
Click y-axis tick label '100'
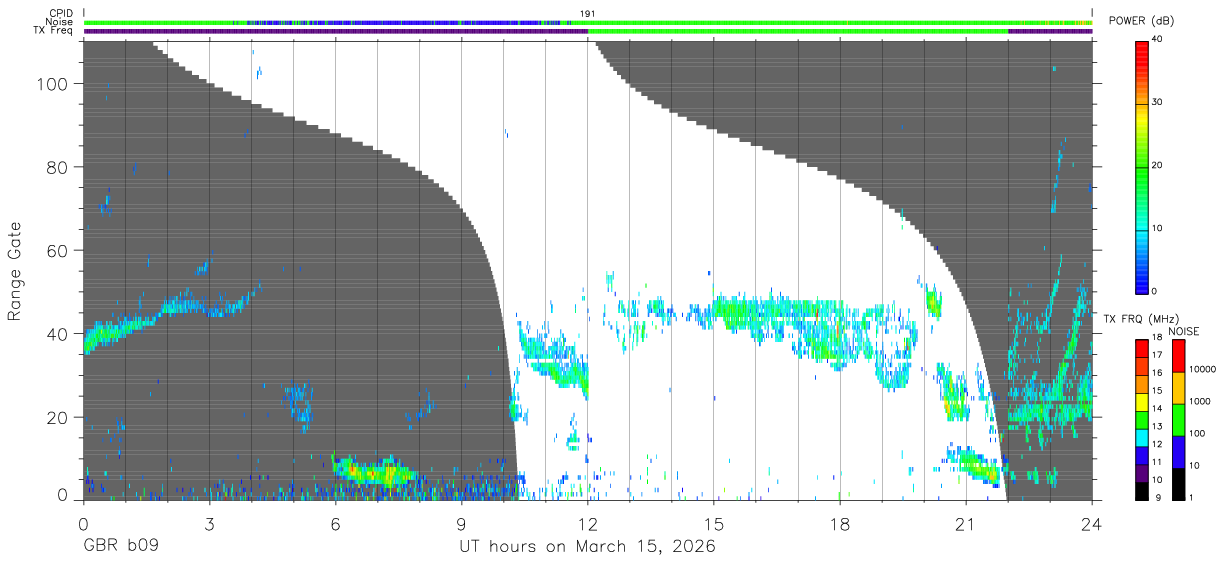(52, 85)
